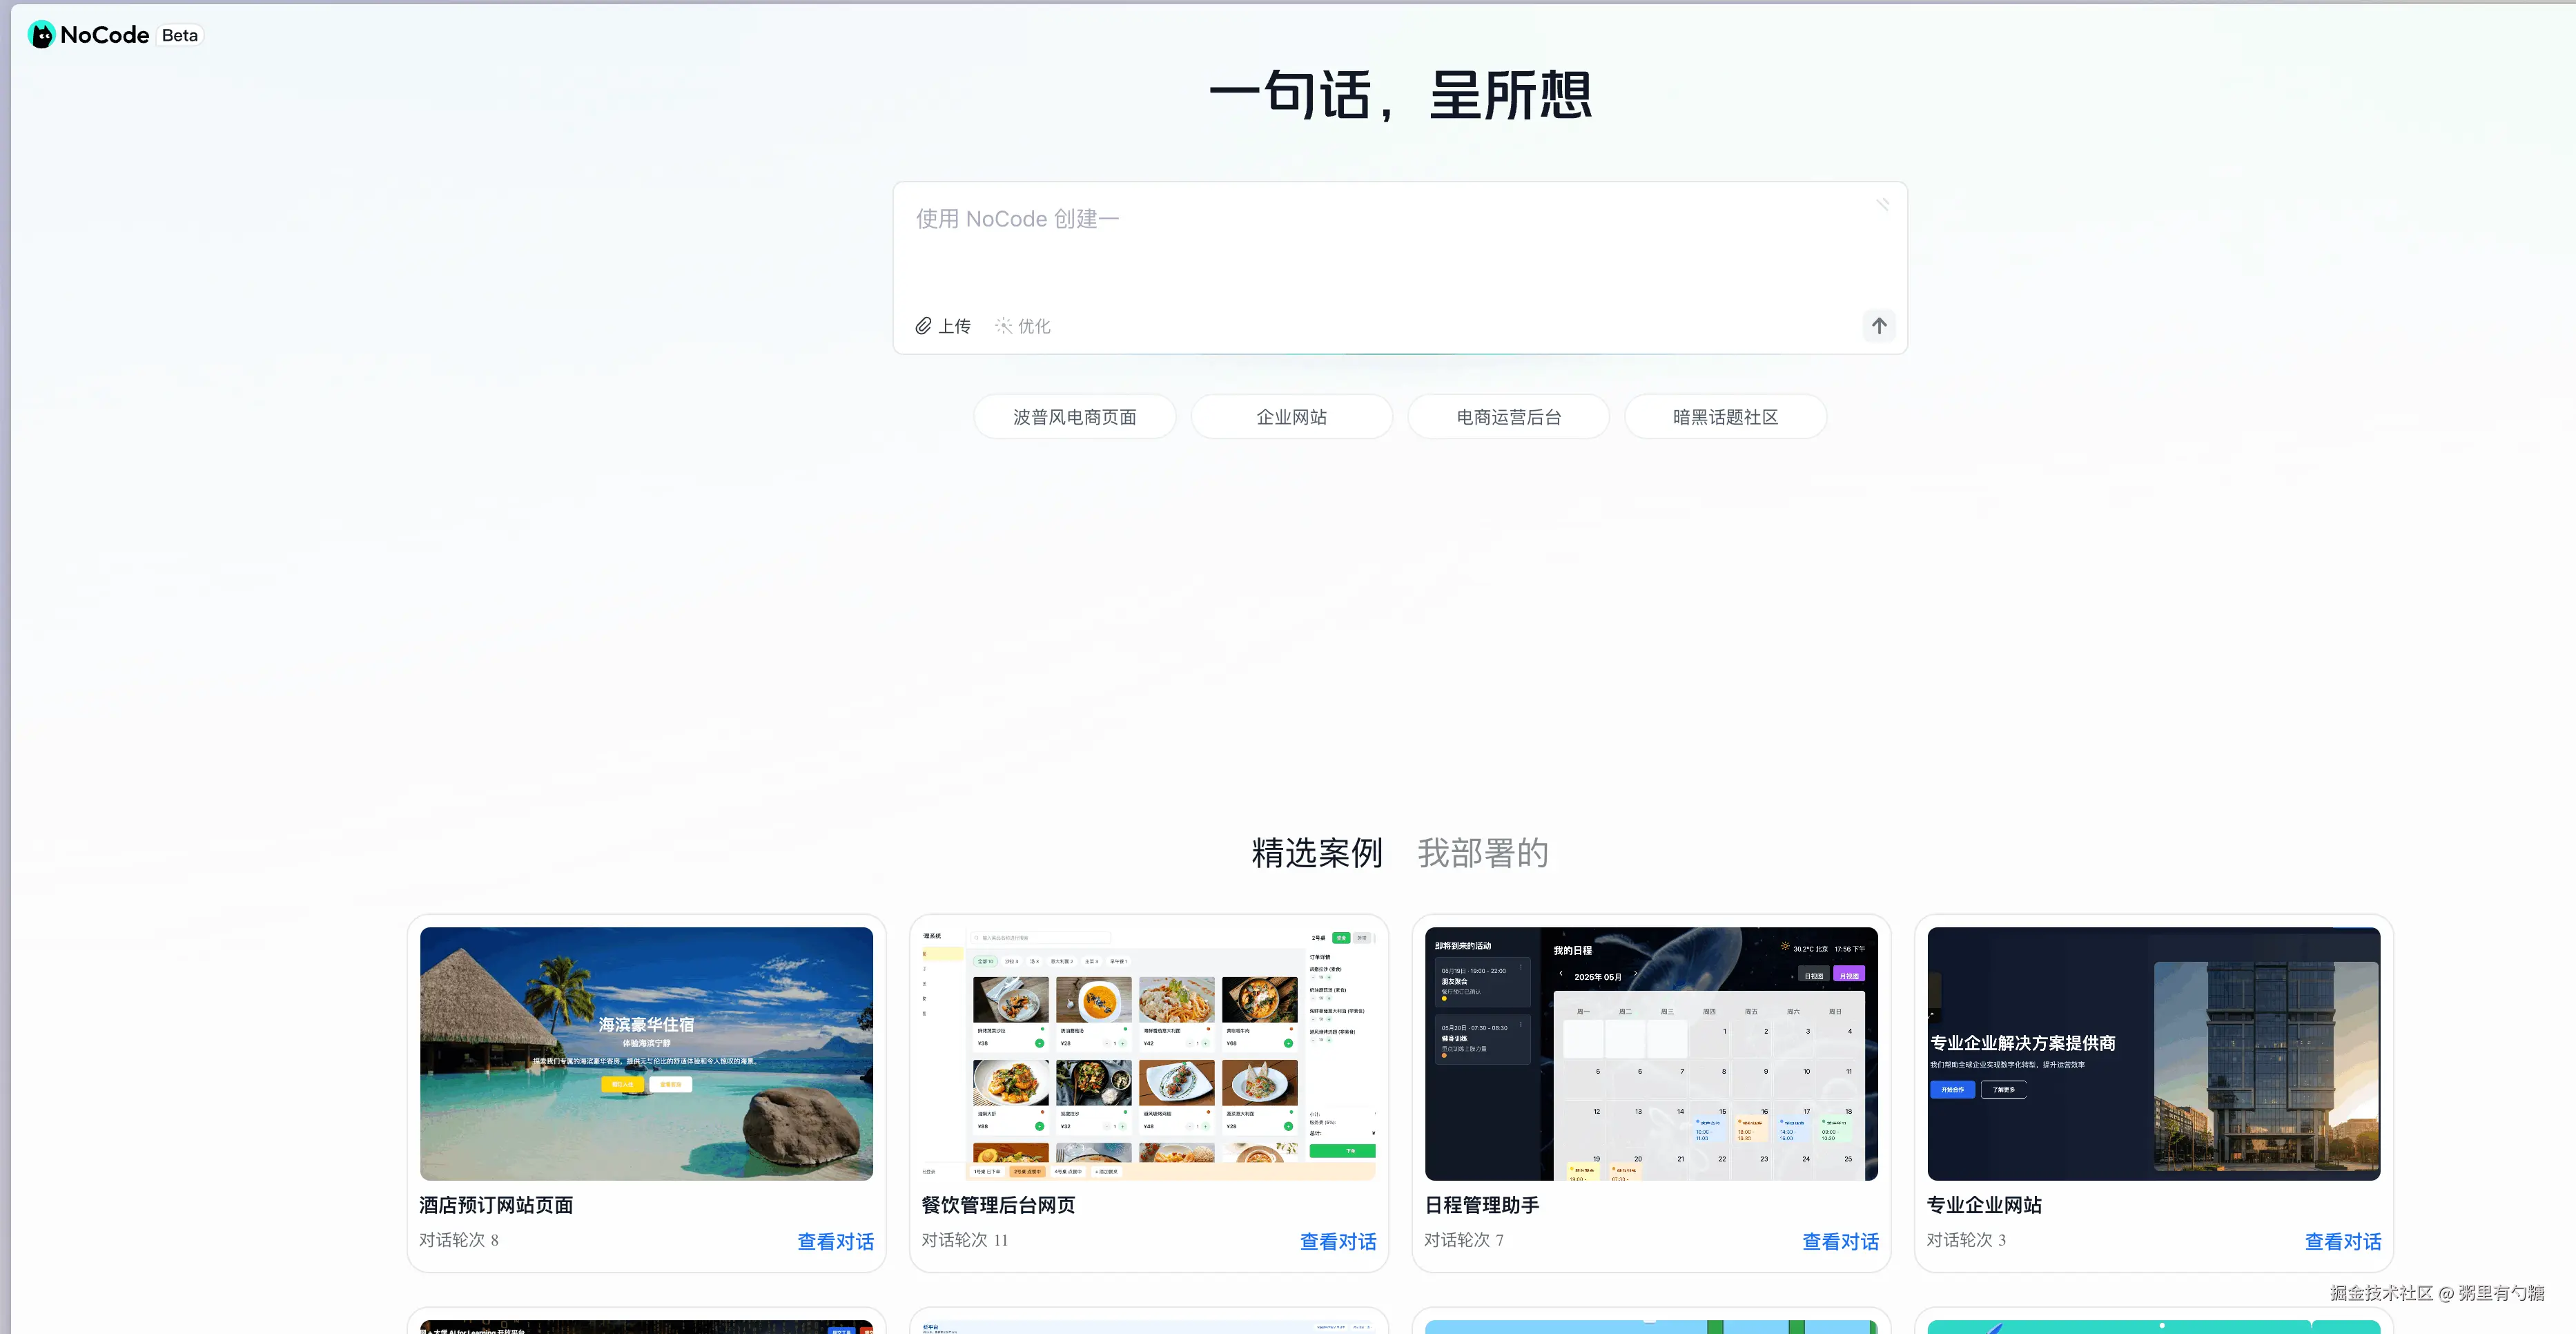Click the paperclip upload icon
The height and width of the screenshot is (1334, 2576).
coord(923,326)
